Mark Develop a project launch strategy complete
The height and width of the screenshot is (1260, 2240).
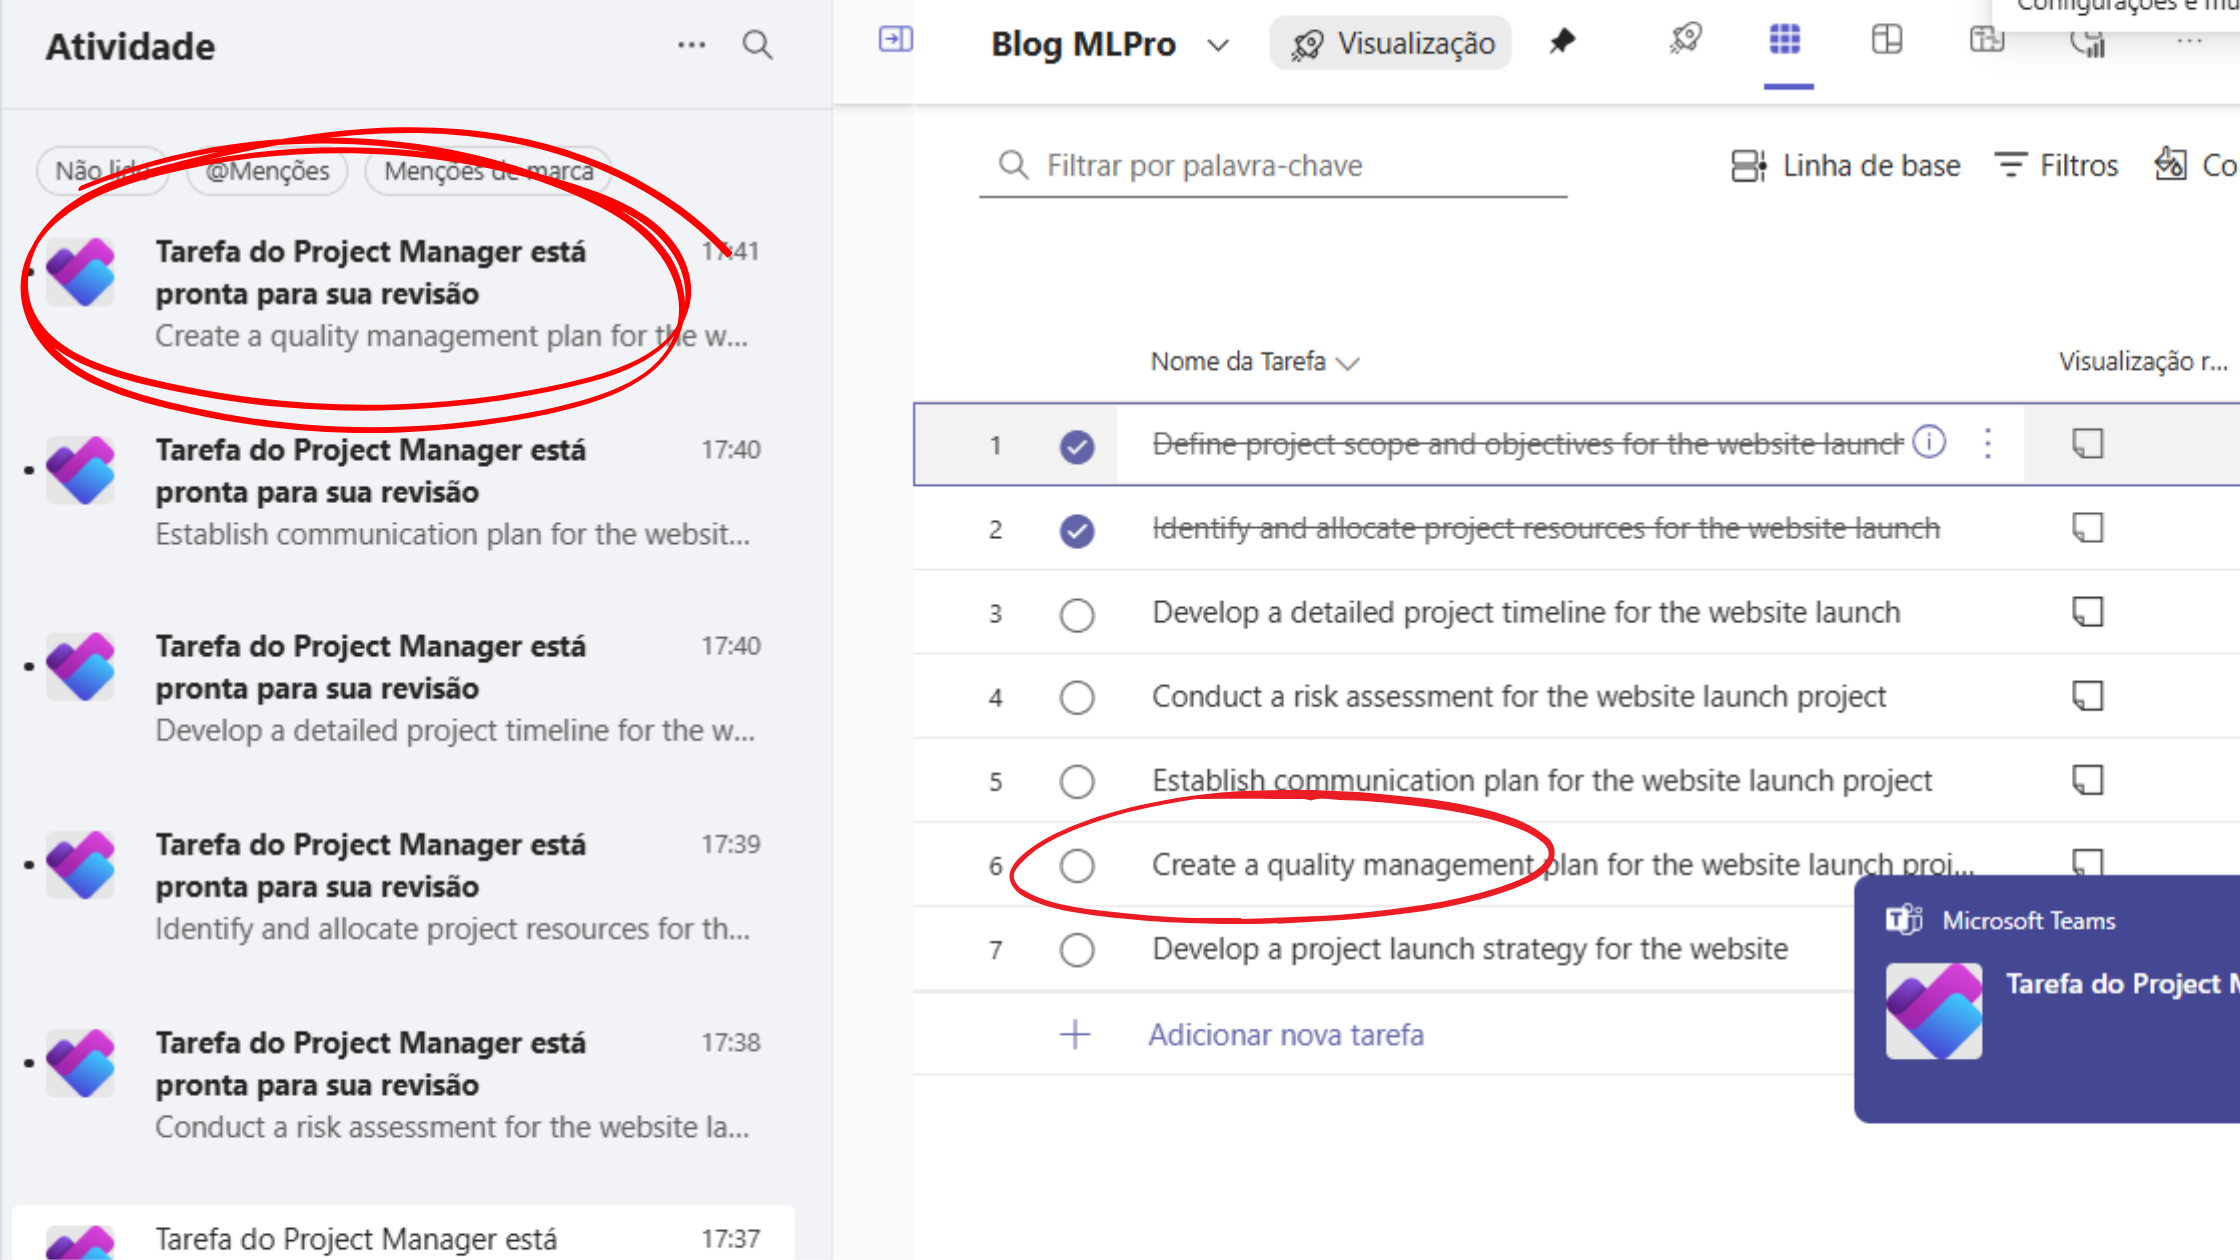point(1077,950)
